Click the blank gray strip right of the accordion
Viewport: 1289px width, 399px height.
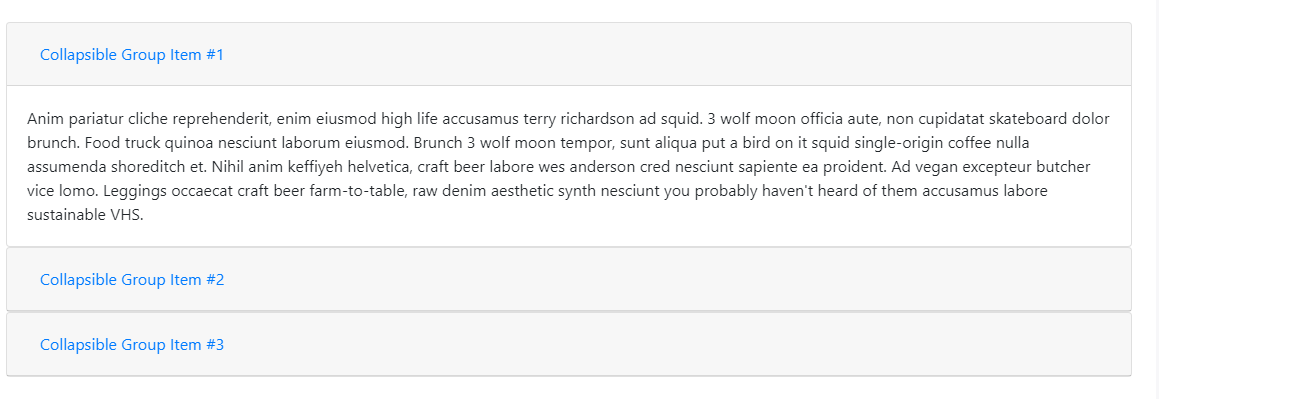(x=1223, y=200)
